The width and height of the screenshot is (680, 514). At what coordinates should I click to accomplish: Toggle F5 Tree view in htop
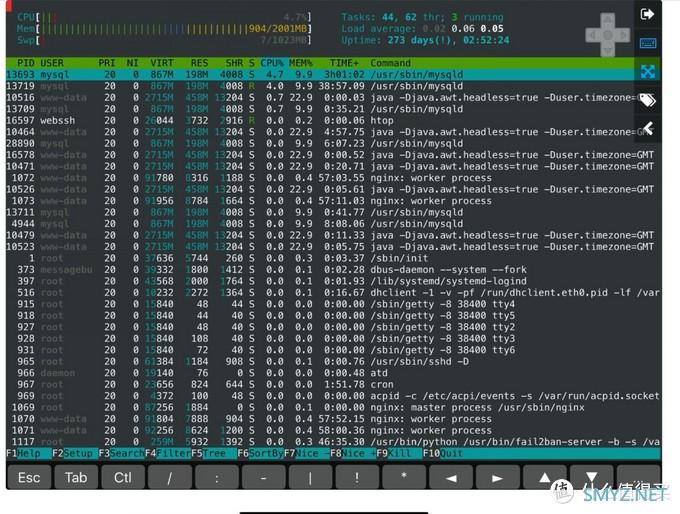[x=209, y=453]
